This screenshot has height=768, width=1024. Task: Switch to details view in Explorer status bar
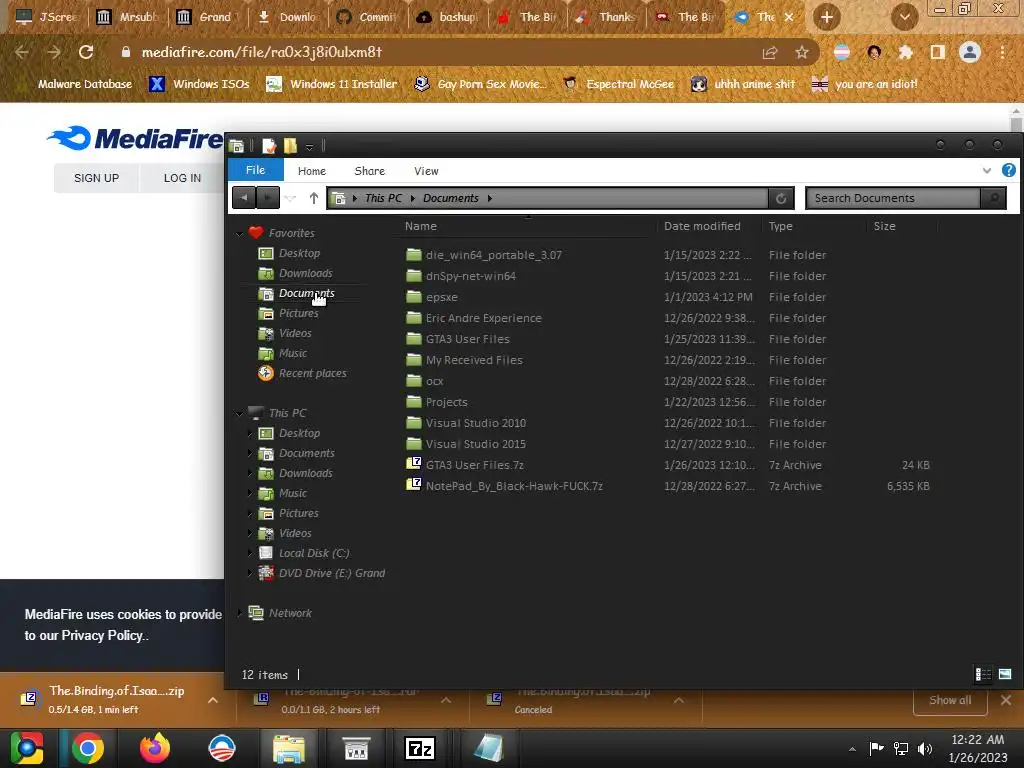pyautogui.click(x=983, y=674)
